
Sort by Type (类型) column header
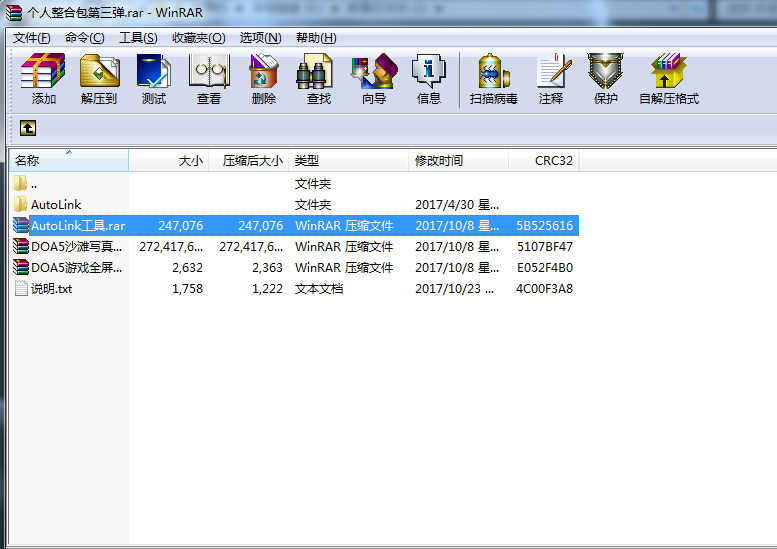click(x=348, y=161)
